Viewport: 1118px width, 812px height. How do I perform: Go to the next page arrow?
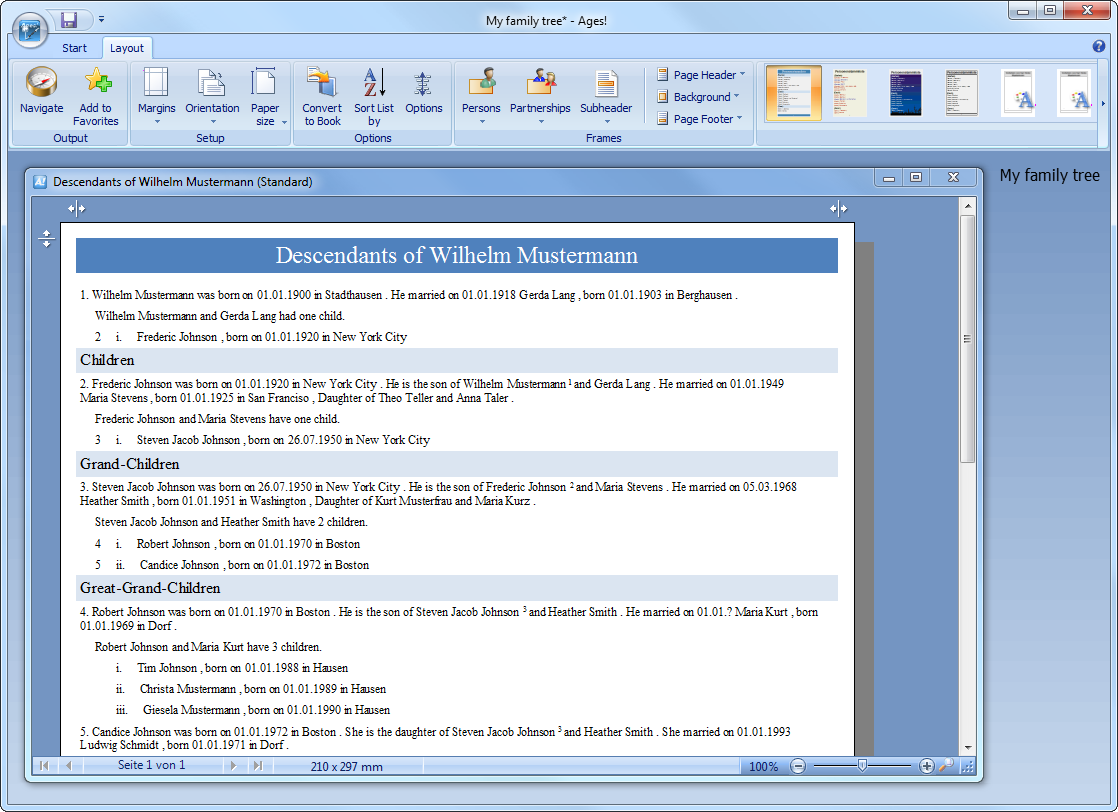point(233,766)
